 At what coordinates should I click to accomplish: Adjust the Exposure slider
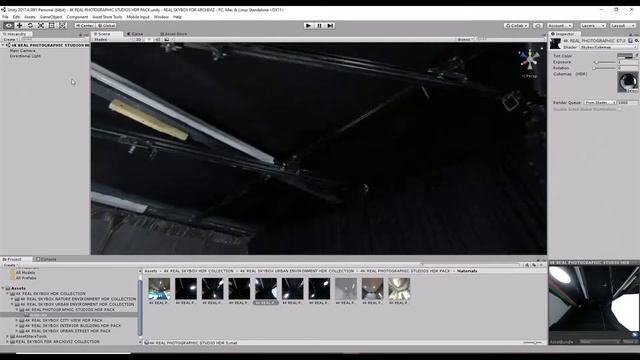(605, 62)
